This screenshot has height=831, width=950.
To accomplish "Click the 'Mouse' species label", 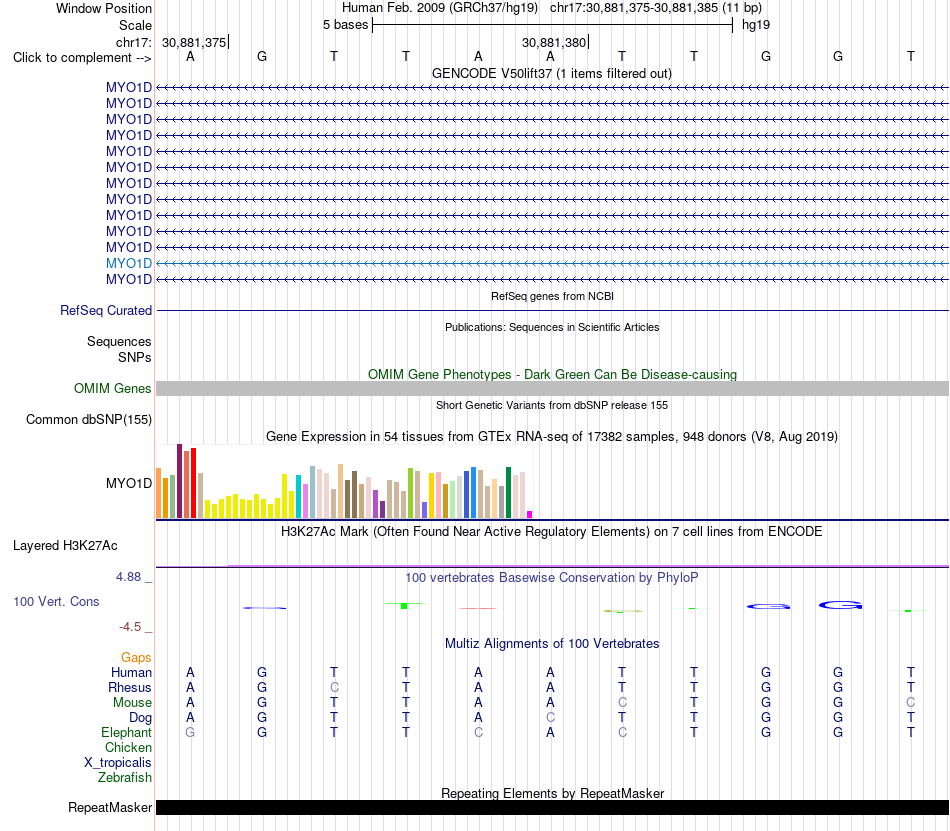I will coord(132,703).
